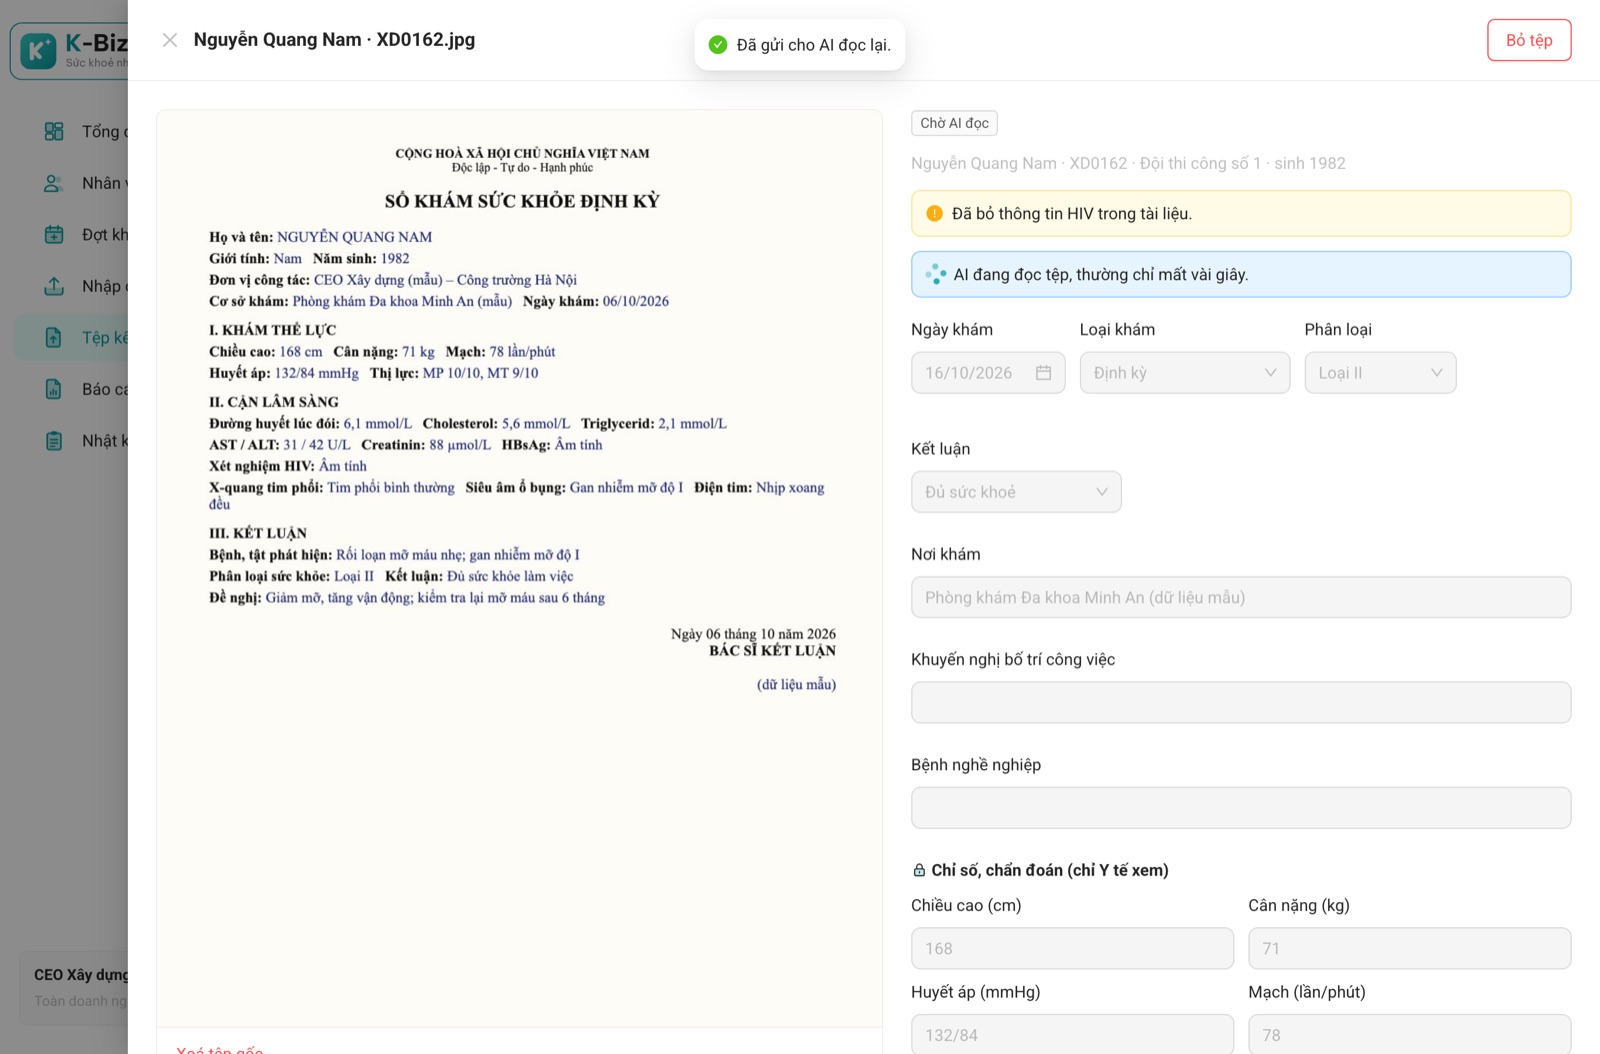Open the Nhân viên people icon

pyautogui.click(x=54, y=183)
